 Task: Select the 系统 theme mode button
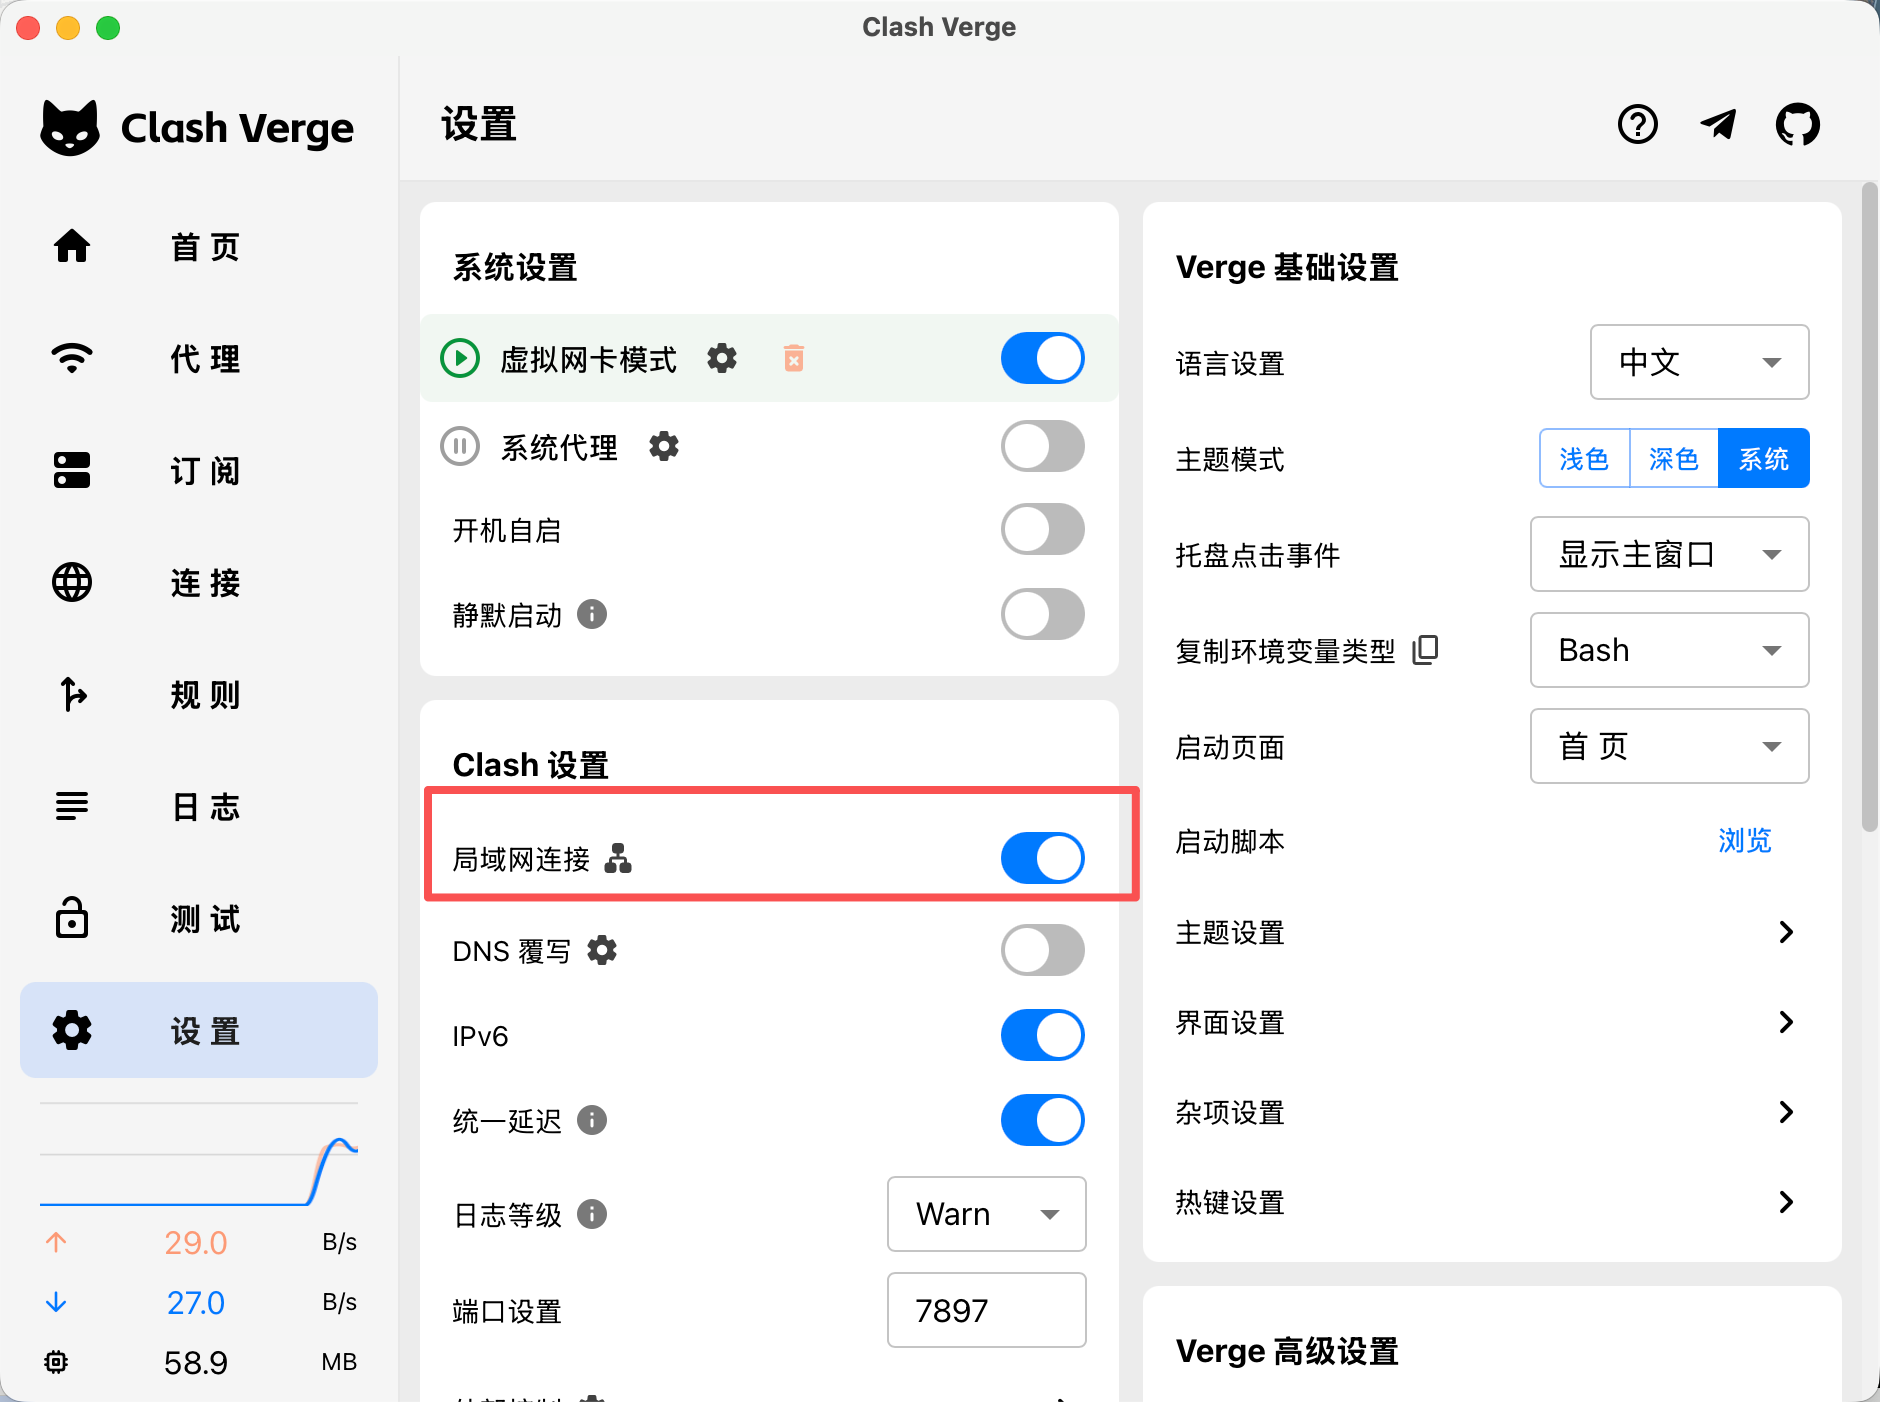[x=1764, y=458]
